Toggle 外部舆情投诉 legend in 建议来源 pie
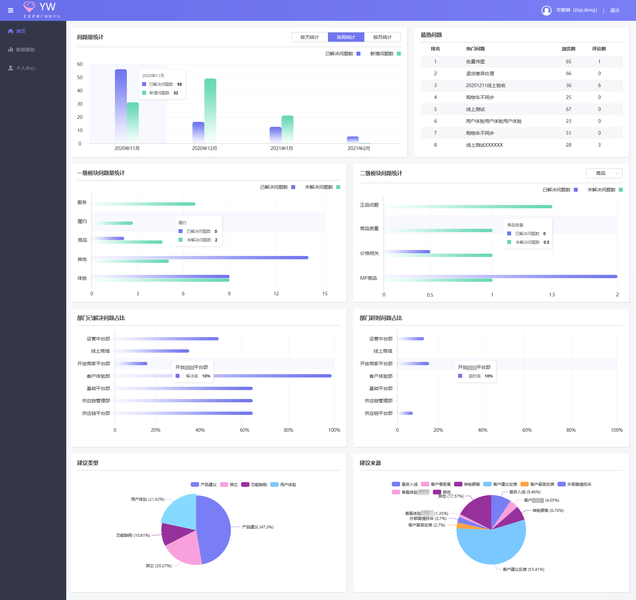Image resolution: width=636 pixels, height=600 pixels. click(575, 484)
